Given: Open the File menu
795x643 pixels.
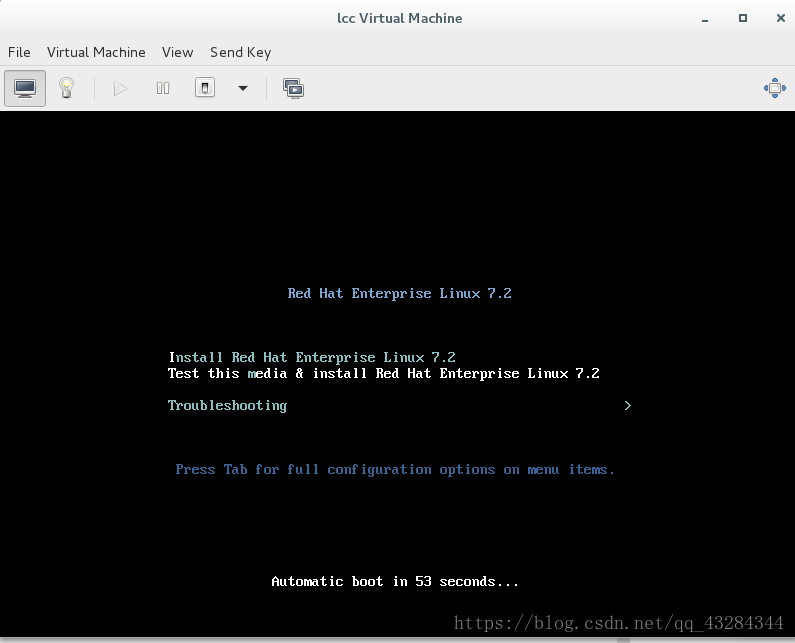Looking at the screenshot, I should (x=19, y=52).
